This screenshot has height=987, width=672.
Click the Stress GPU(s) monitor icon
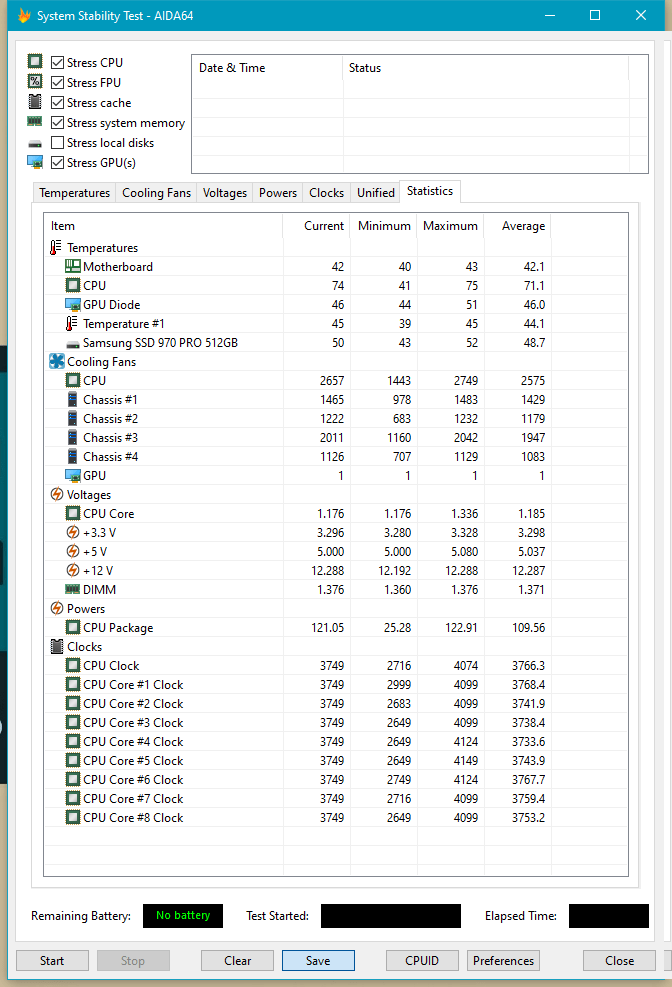35,162
